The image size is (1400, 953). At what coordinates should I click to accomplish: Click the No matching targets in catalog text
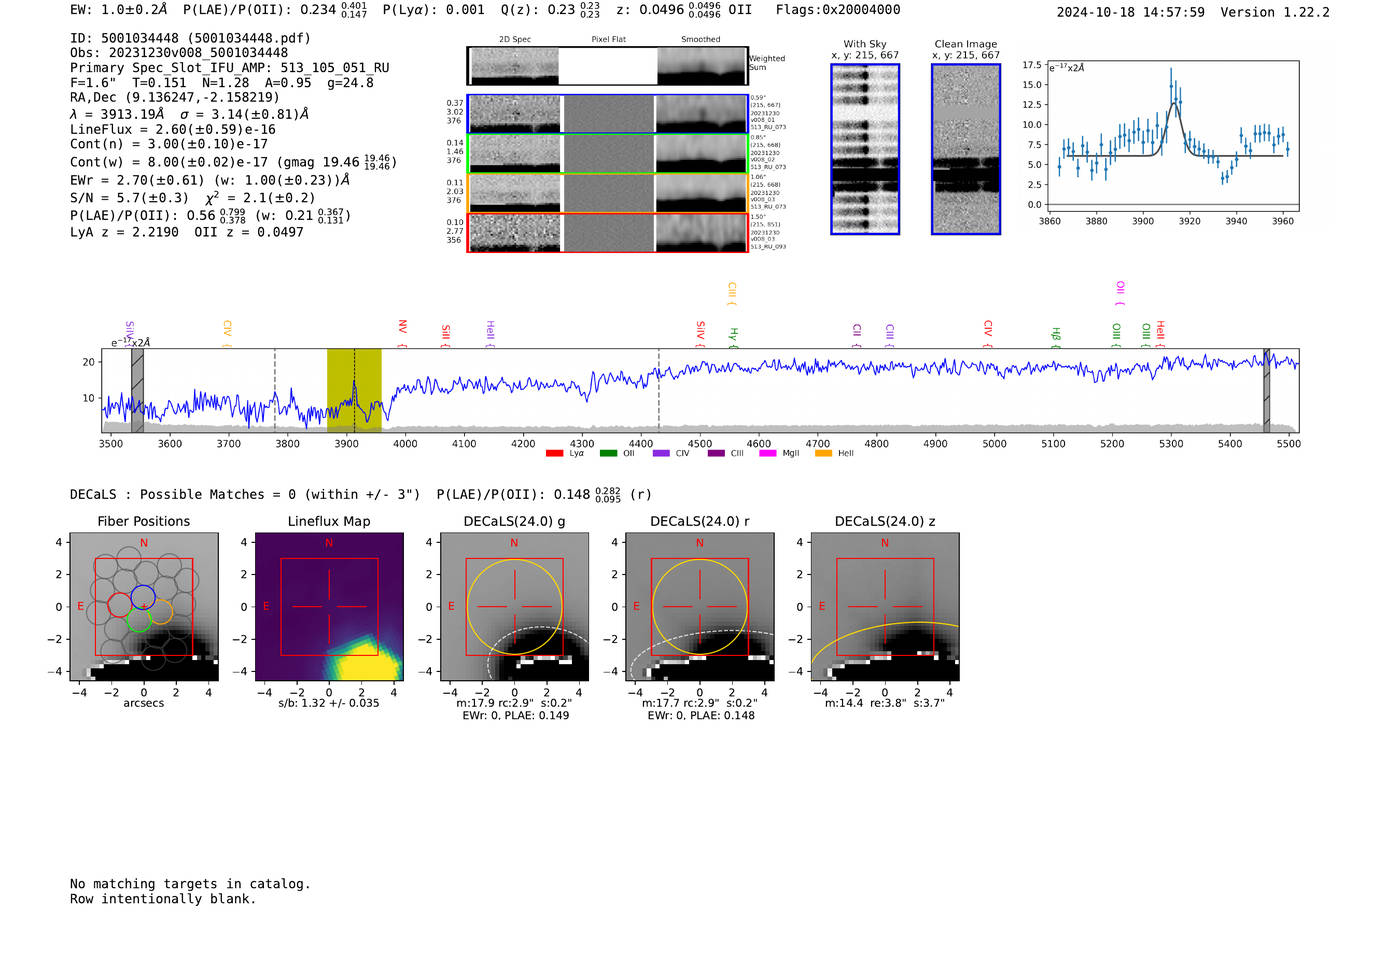point(190,884)
